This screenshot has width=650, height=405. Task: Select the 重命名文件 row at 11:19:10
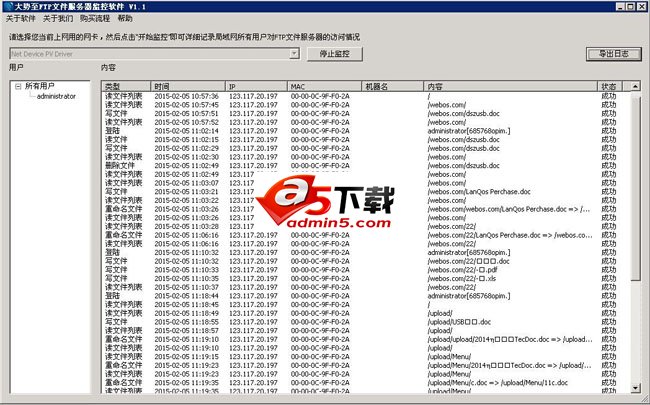click(x=366, y=339)
